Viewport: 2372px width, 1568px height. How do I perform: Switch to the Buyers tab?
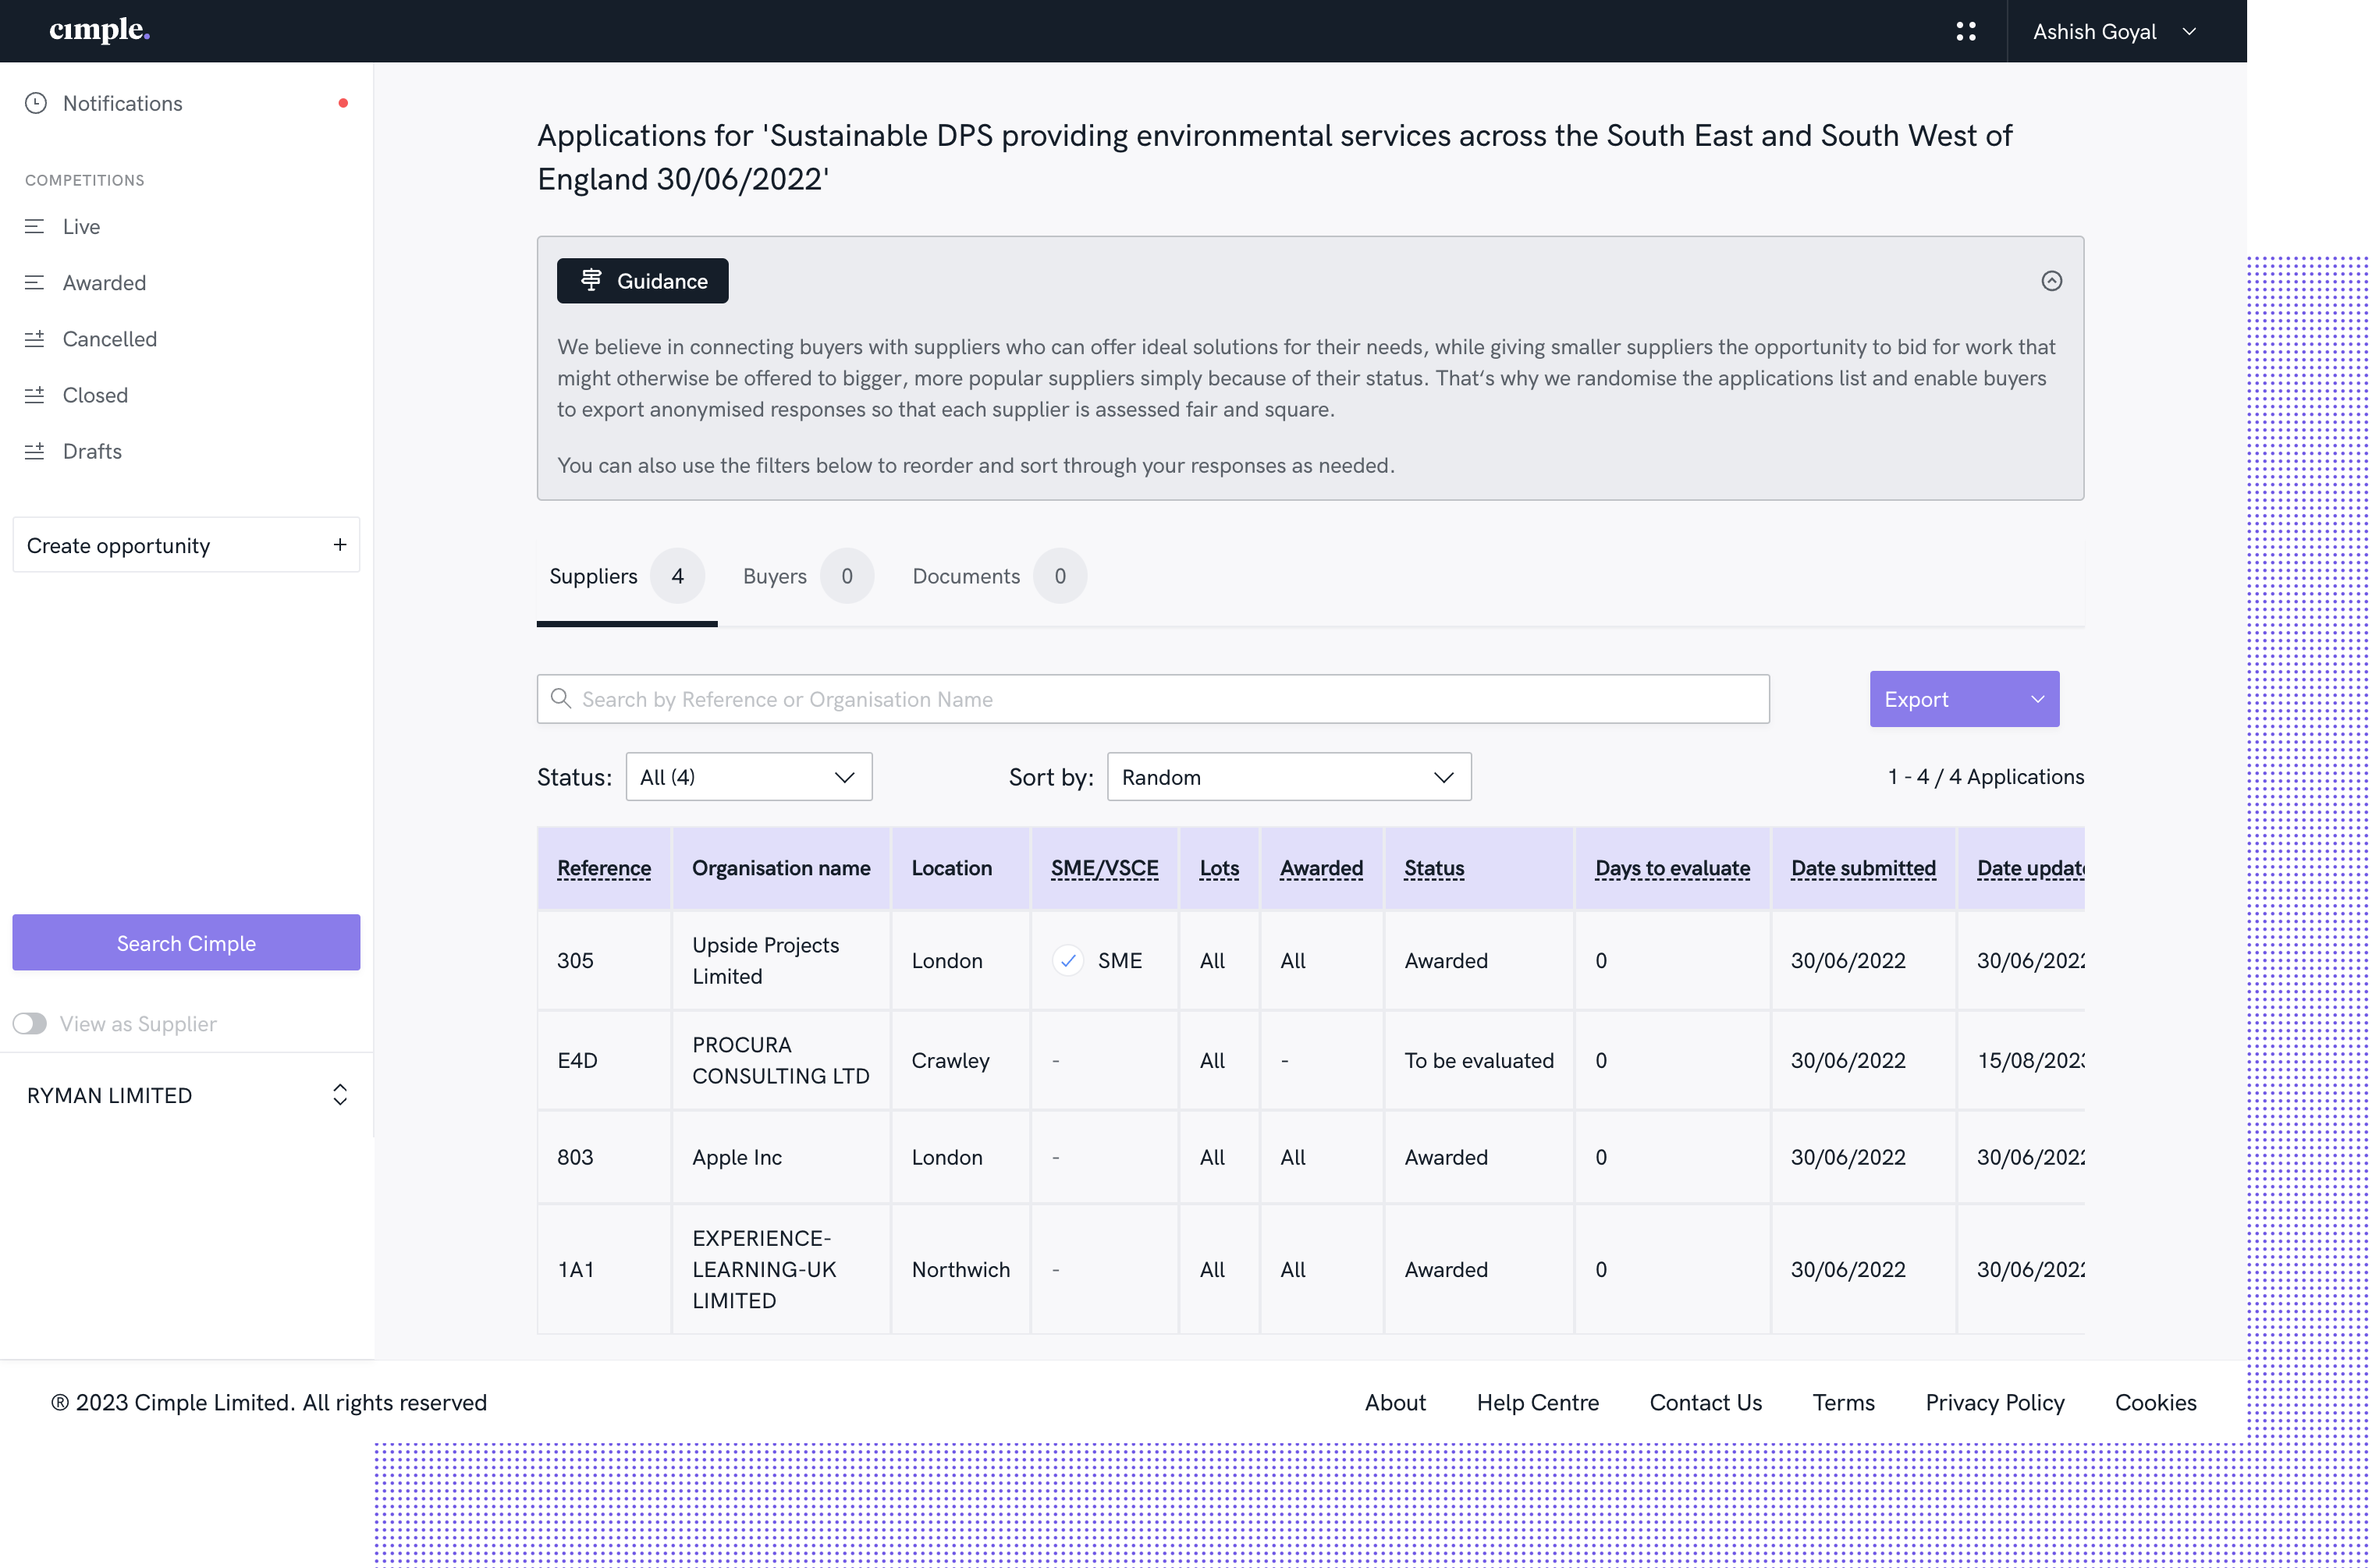775,576
